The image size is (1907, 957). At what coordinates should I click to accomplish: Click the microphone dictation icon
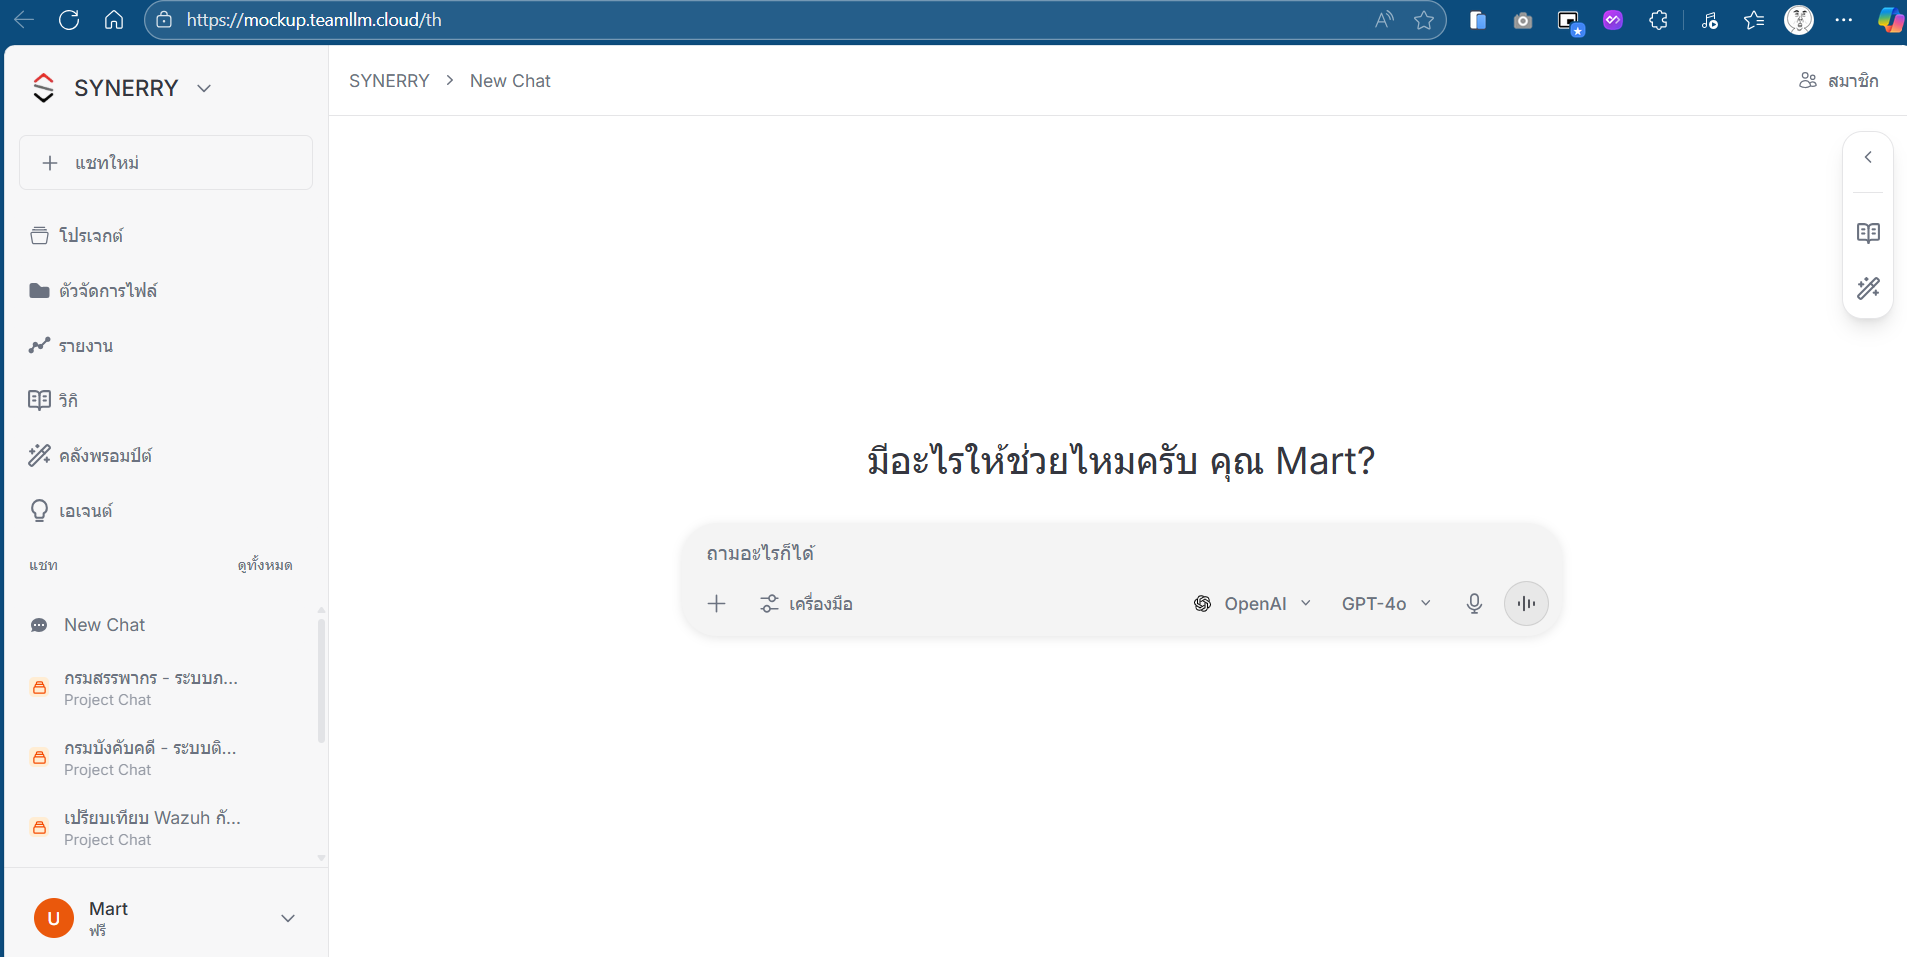coord(1474,603)
